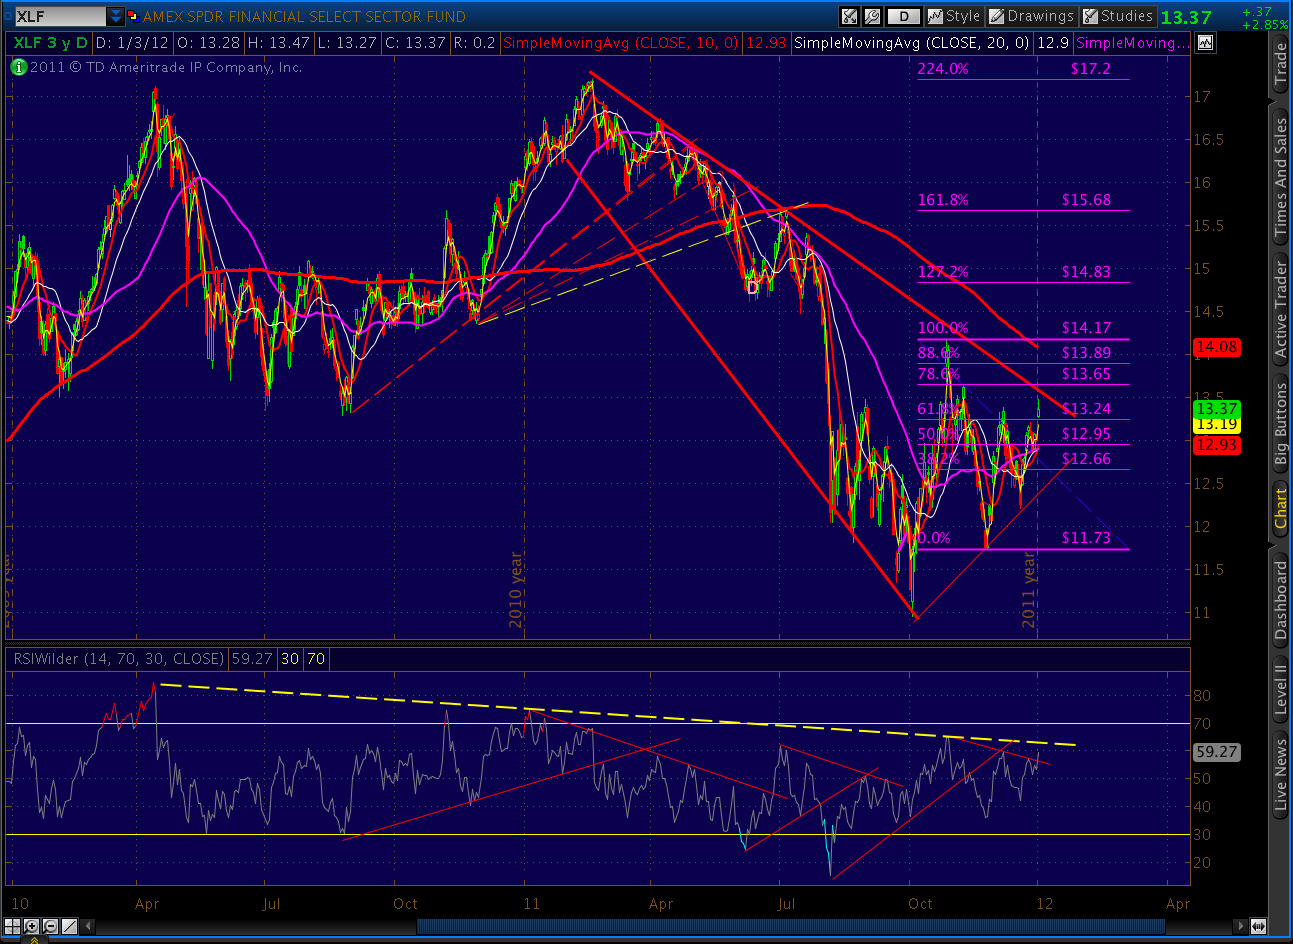This screenshot has height=944, width=1293.
Task: Click the RSI 30 oversold value box
Action: tap(290, 659)
